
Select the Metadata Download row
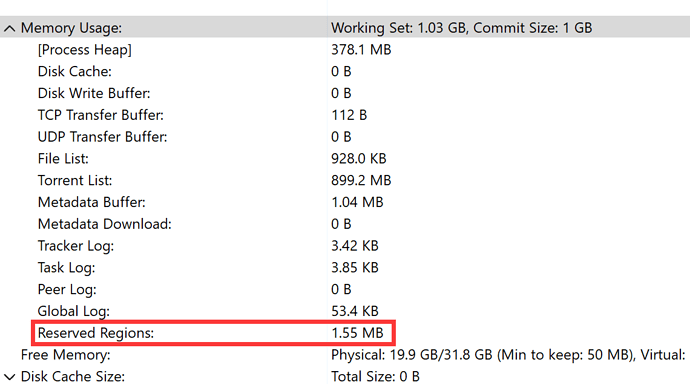(x=345, y=224)
